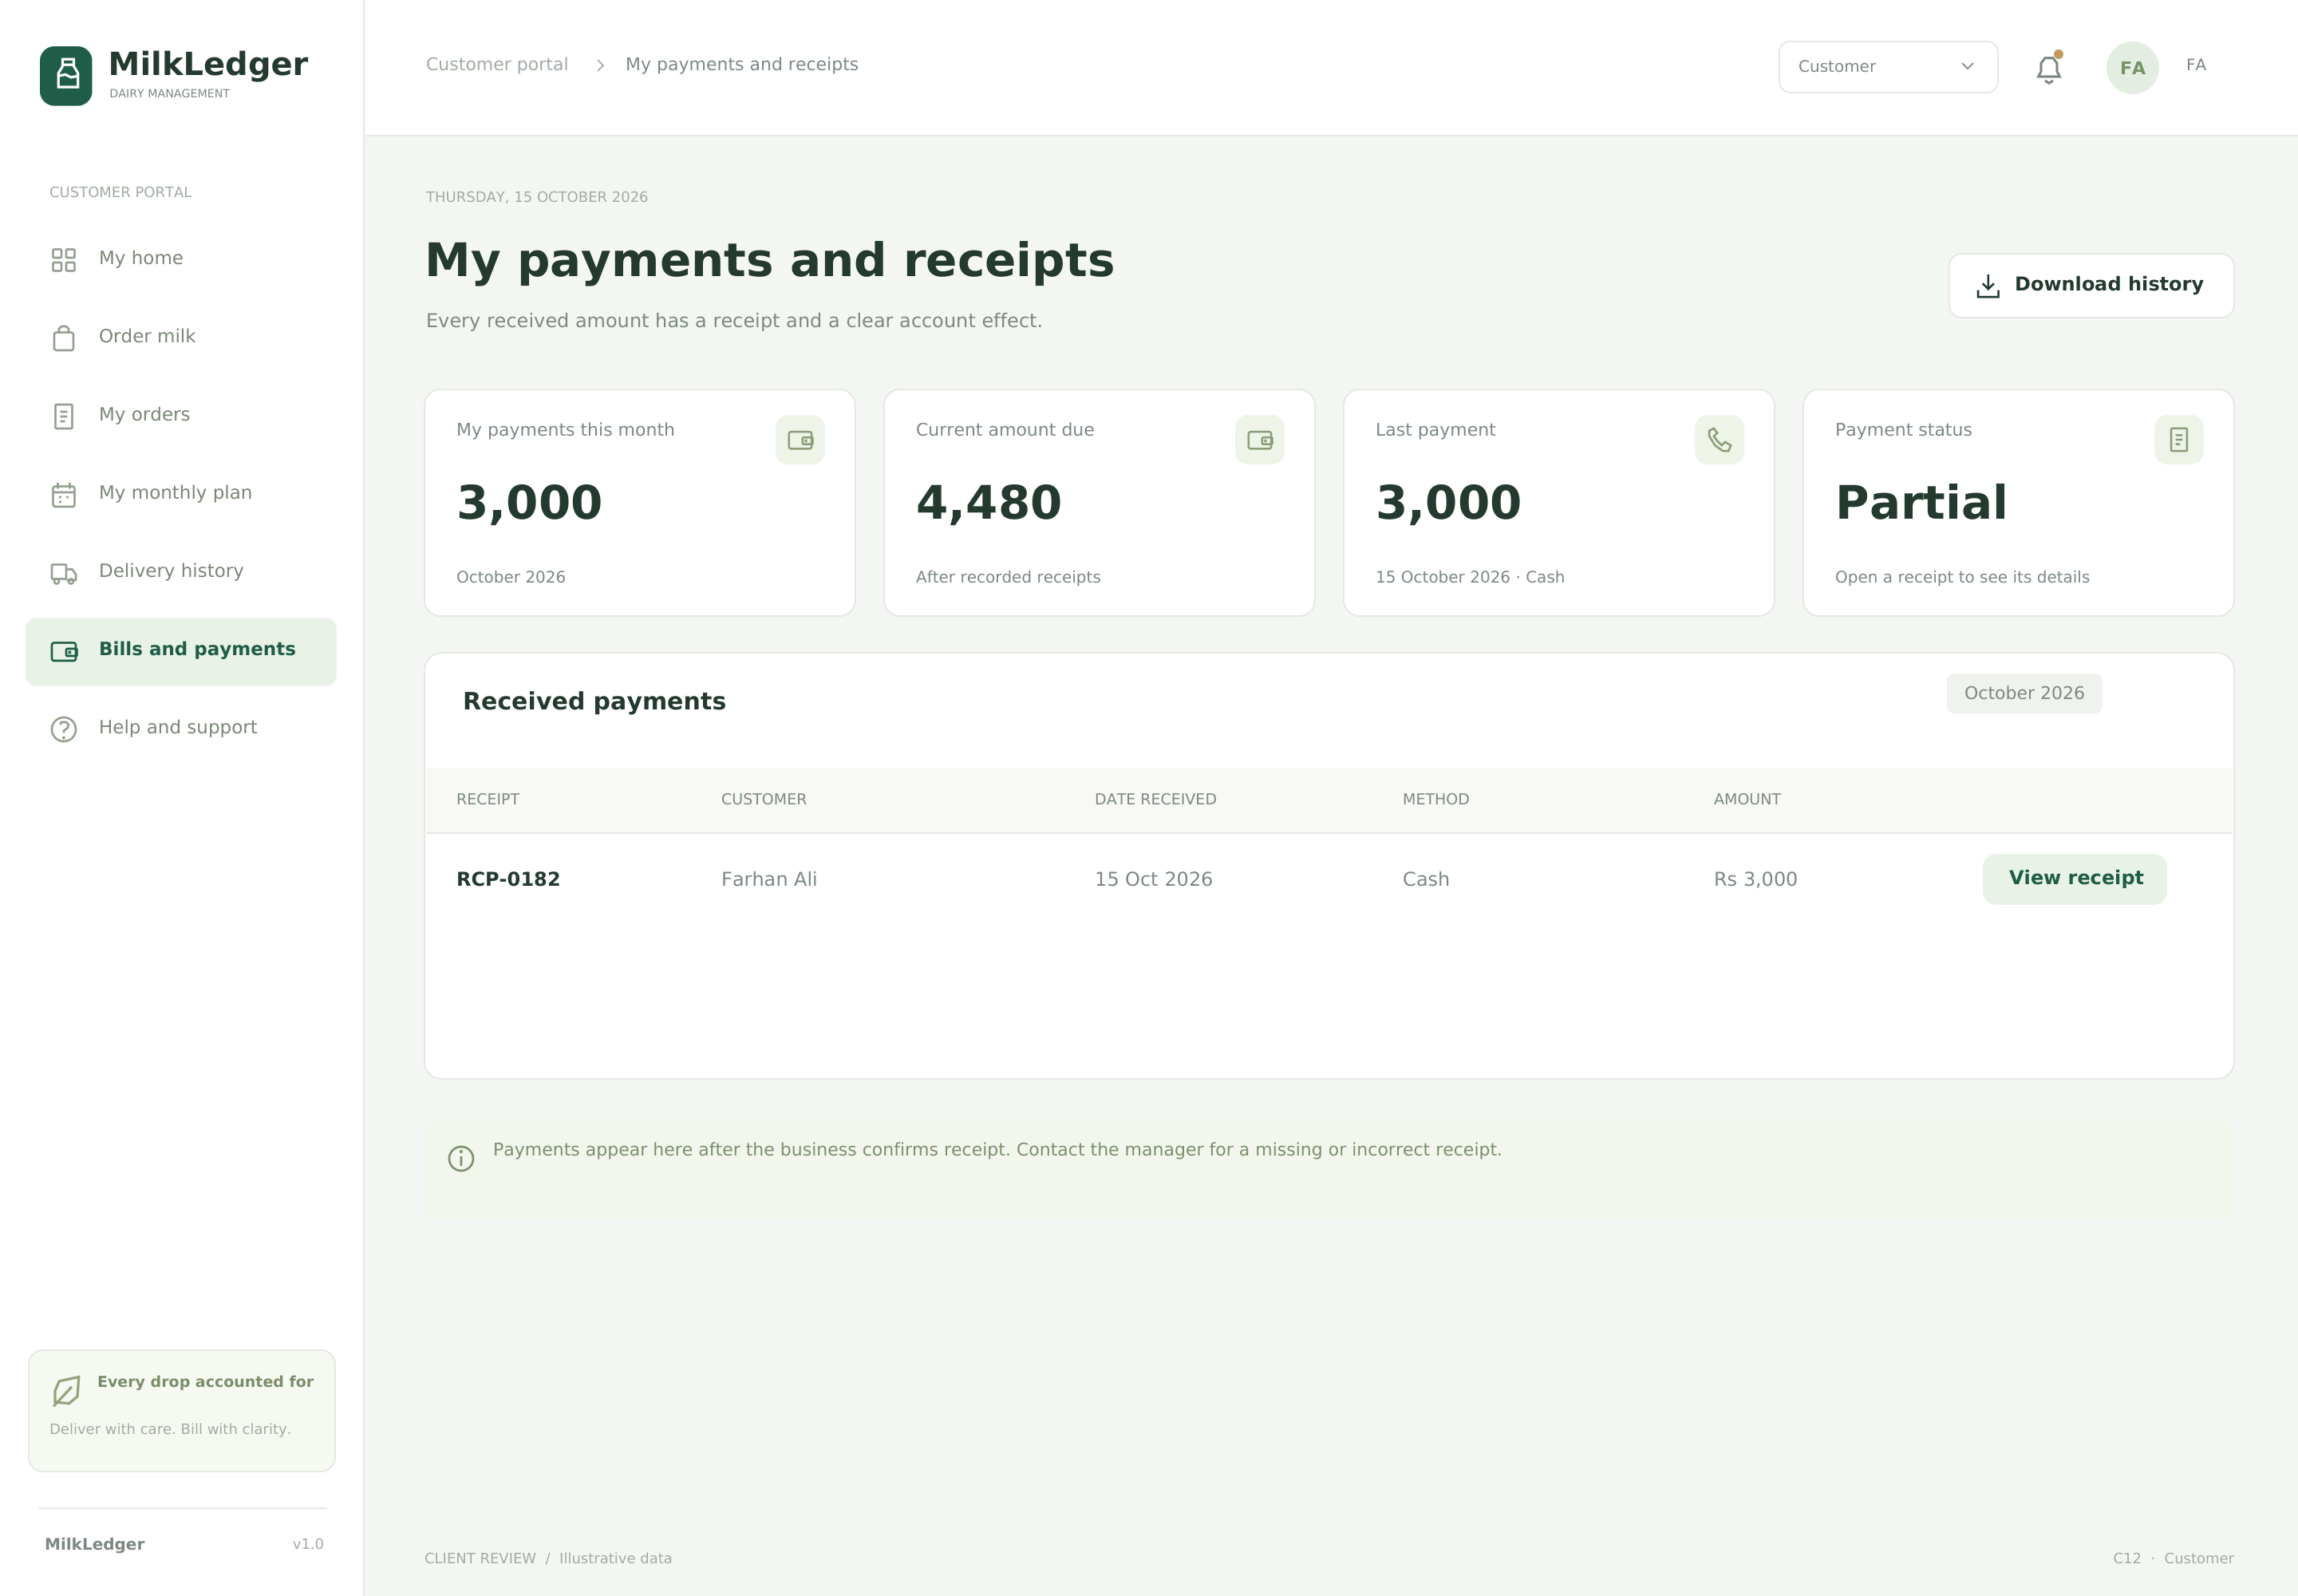The height and width of the screenshot is (1596, 2298).
Task: Select receipt number RCP-0182
Action: point(508,879)
